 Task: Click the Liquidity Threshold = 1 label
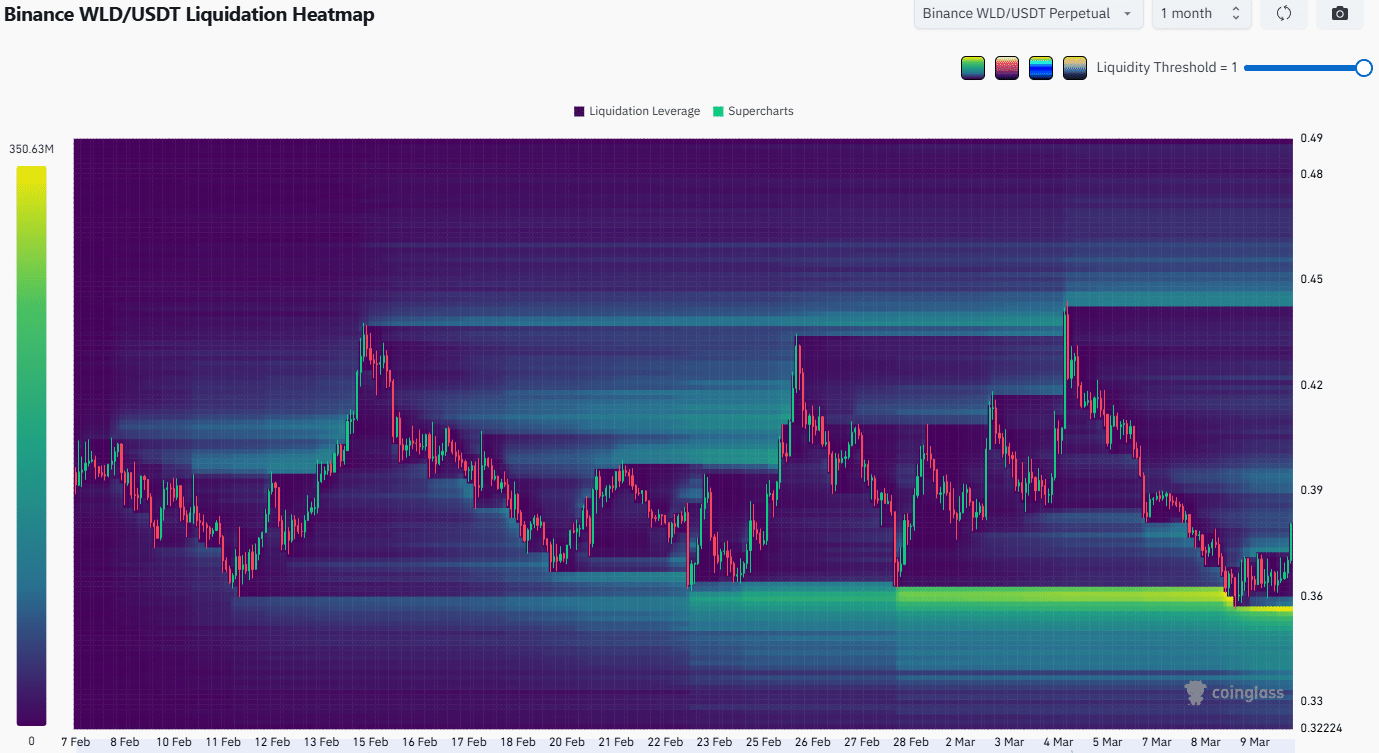(x=1166, y=68)
